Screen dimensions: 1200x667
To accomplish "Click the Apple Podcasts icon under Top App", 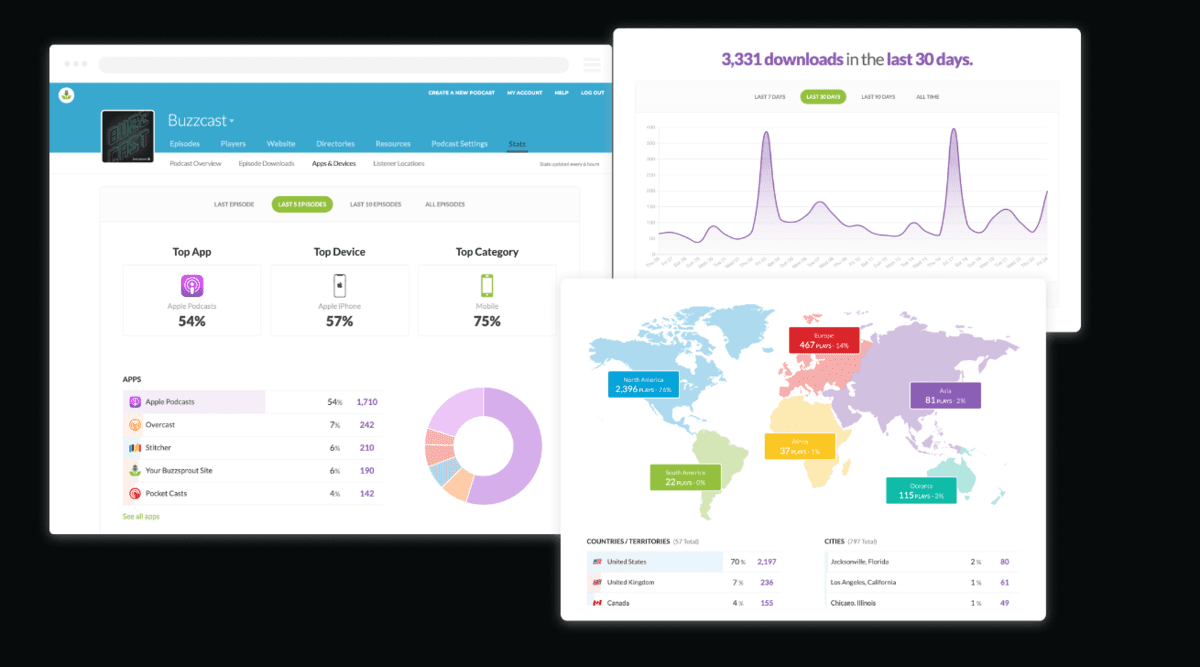I will [x=192, y=286].
